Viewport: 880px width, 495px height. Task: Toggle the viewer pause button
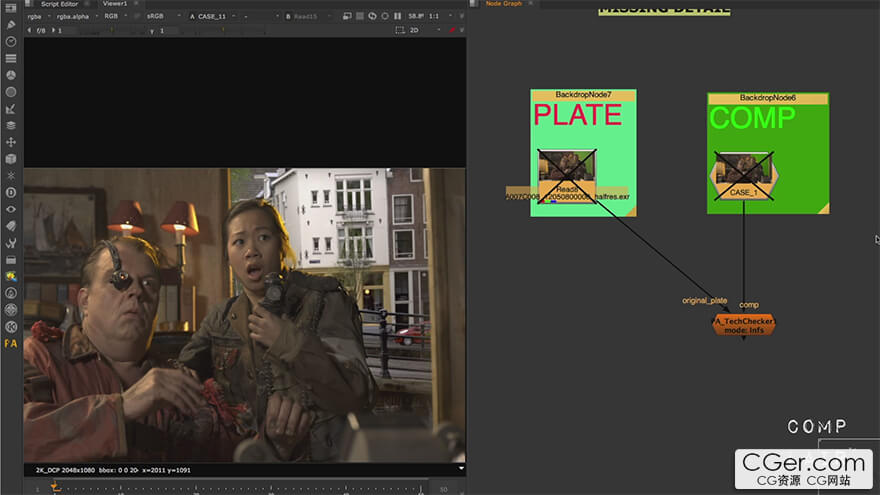click(x=398, y=17)
